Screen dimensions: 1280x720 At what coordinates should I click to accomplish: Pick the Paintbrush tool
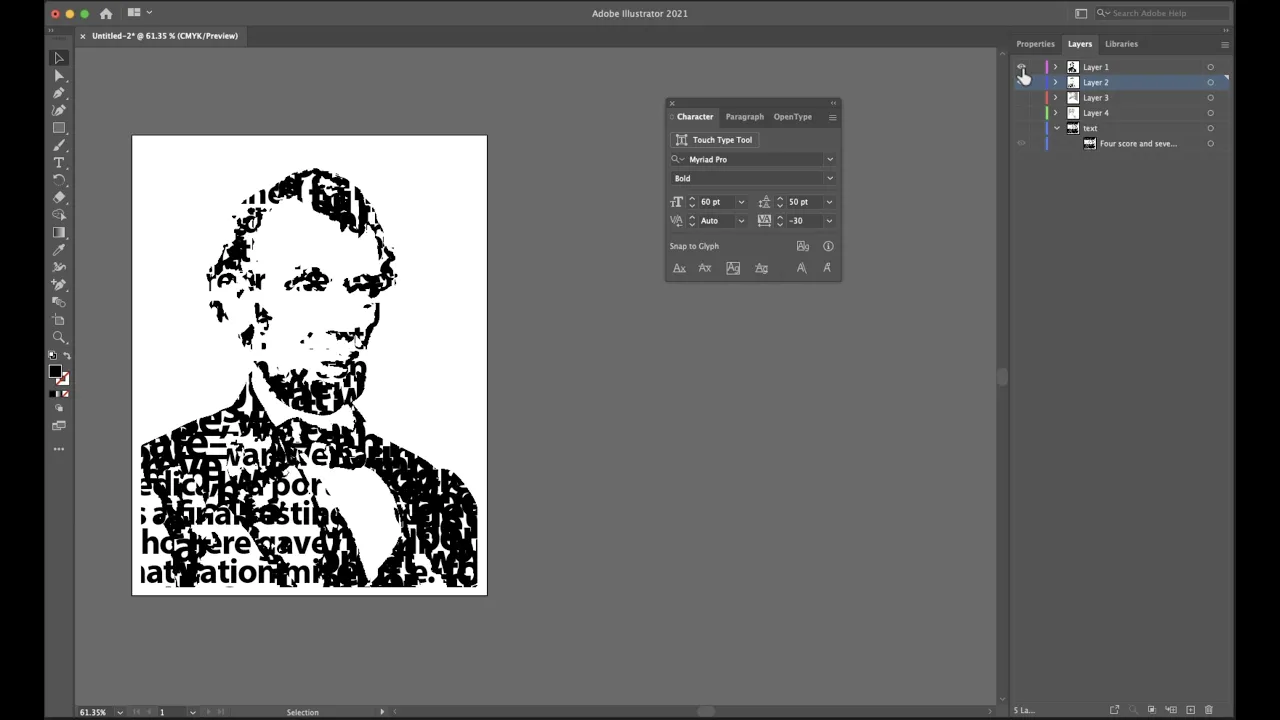59,145
